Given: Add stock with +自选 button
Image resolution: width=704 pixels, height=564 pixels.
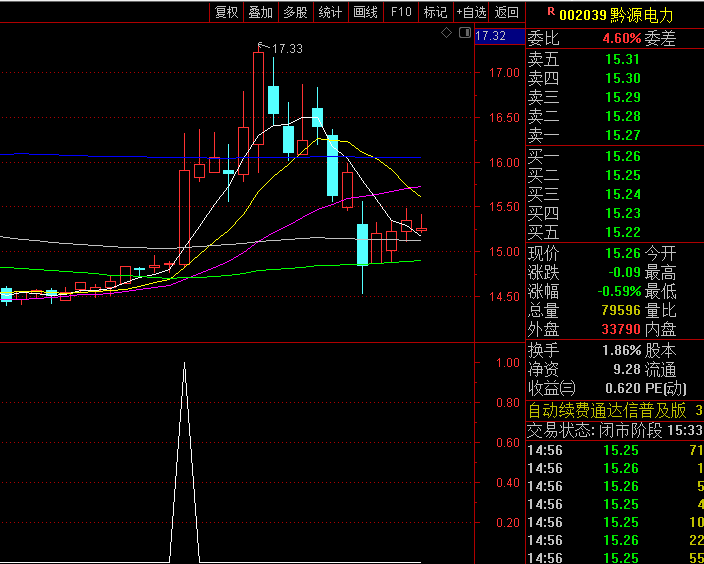Looking at the screenshot, I should pos(471,12).
